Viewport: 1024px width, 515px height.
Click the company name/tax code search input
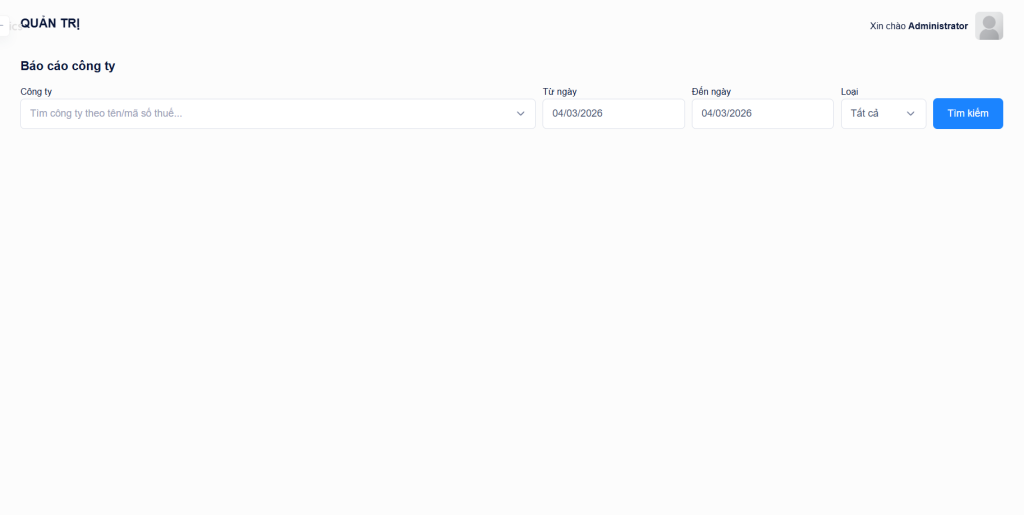(x=200, y=114)
